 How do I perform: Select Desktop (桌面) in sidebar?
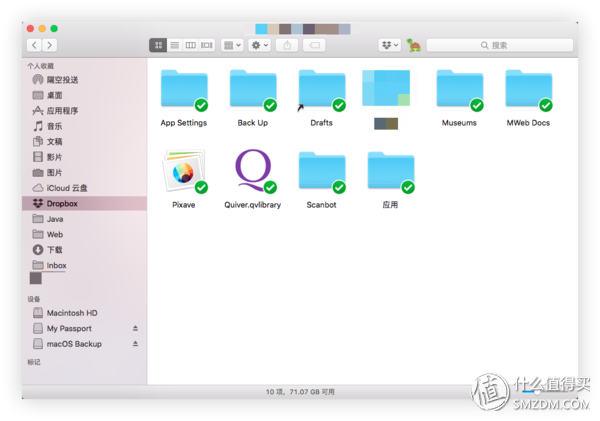pyautogui.click(x=84, y=95)
